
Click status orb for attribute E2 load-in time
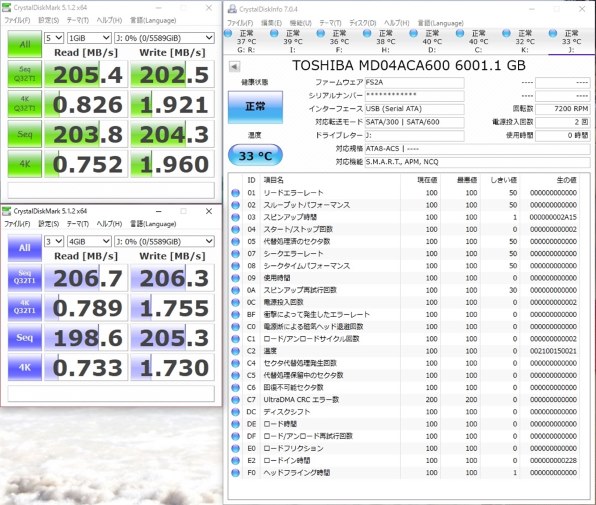point(236,461)
